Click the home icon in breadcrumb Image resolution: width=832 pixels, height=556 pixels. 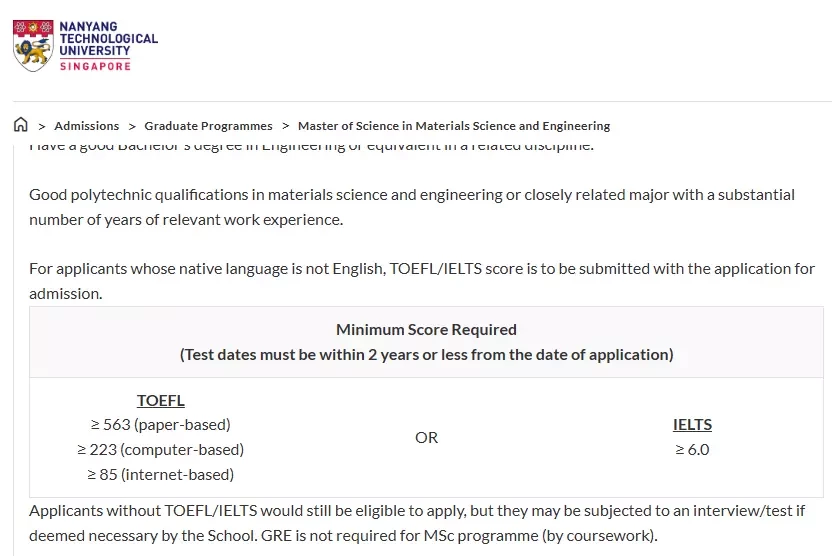21,125
